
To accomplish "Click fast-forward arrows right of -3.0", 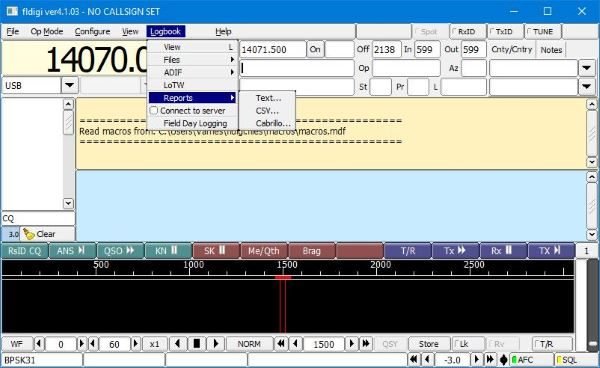I will point(490,360).
